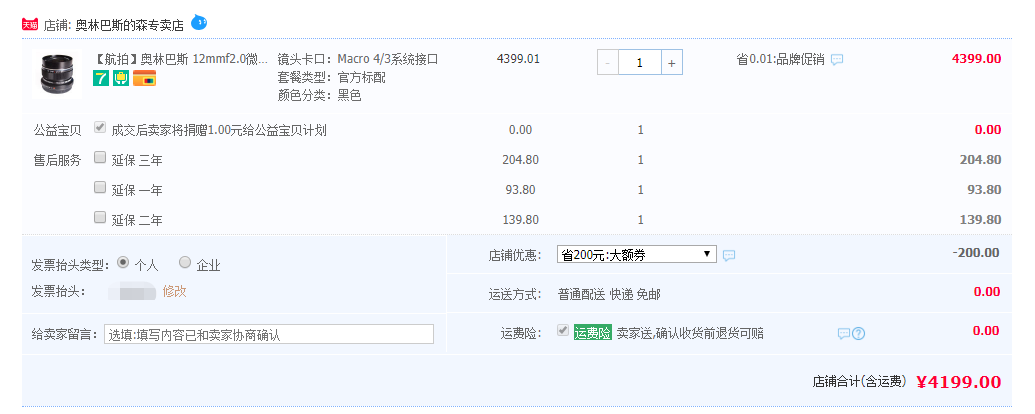The width and height of the screenshot is (1035, 414).
Task: Click the -200.00 coupon discount amount
Action: (x=976, y=253)
